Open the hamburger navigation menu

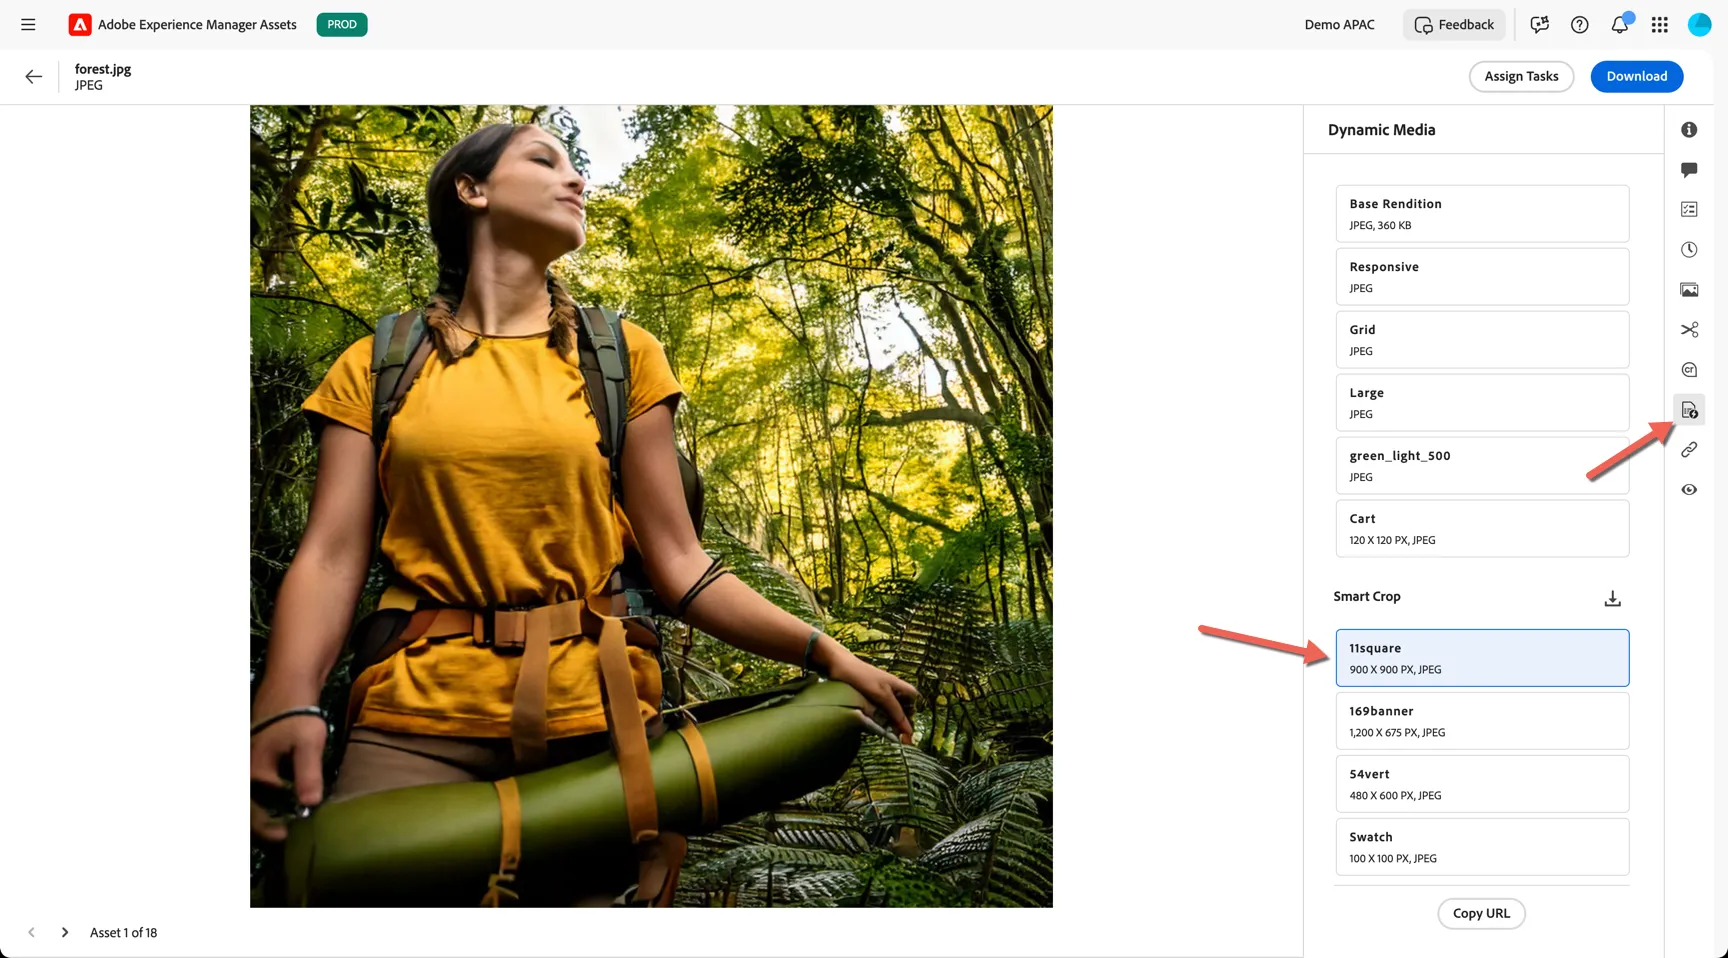click(28, 25)
